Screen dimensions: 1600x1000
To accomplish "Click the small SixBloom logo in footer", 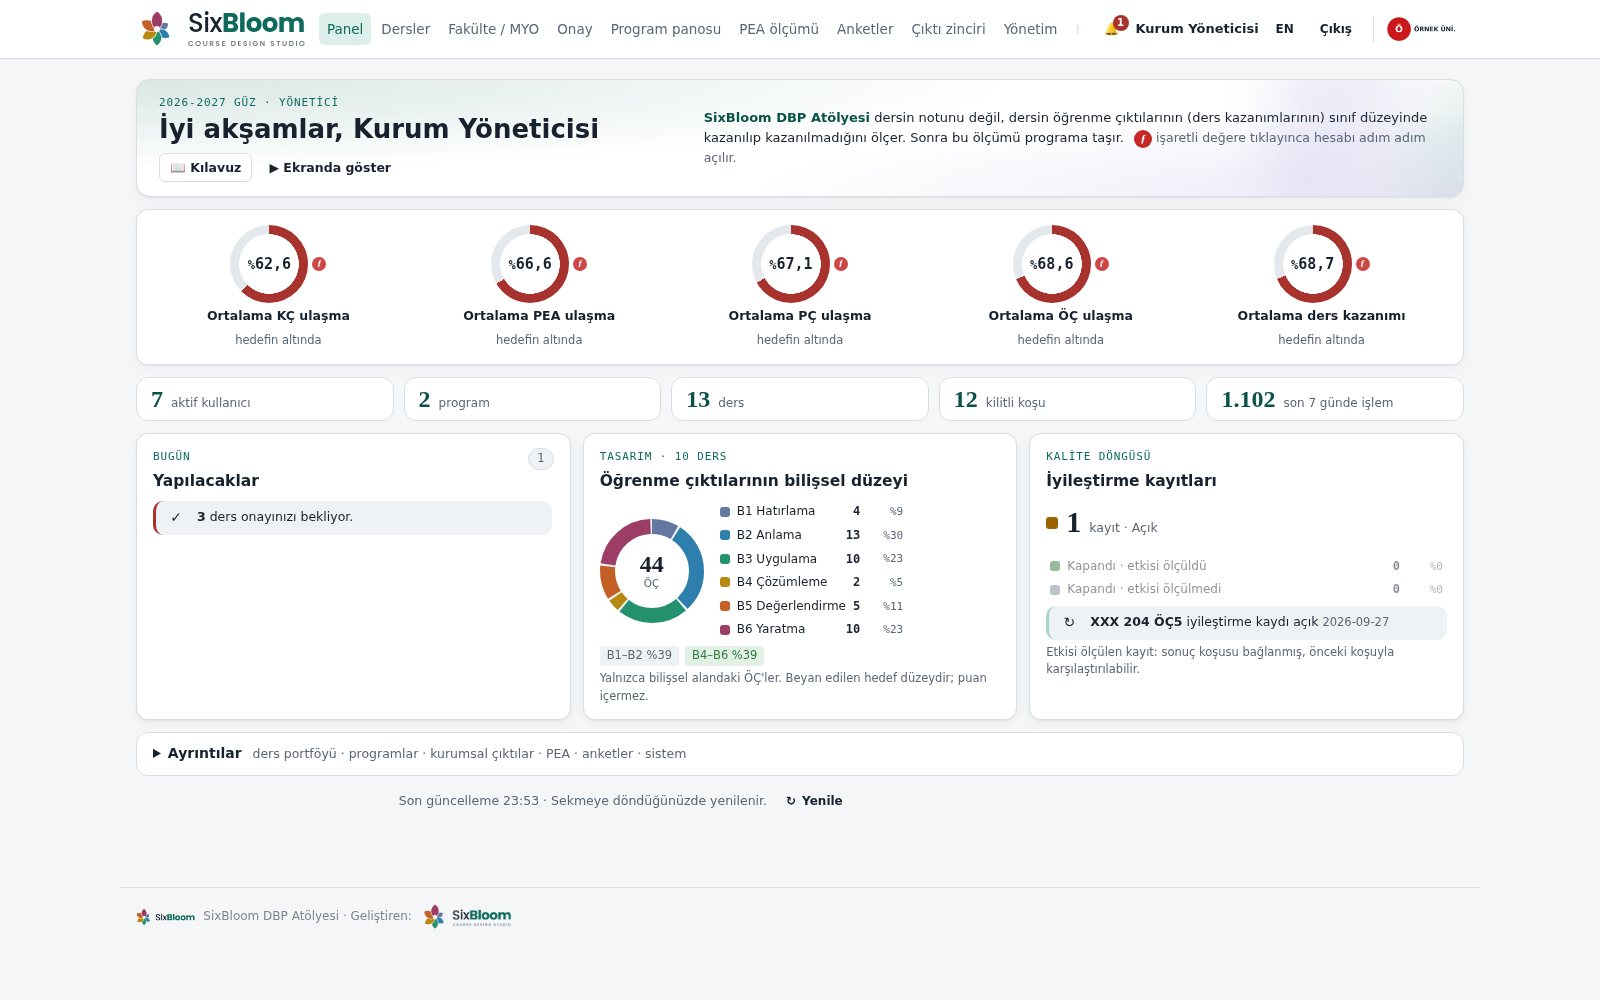I will pos(166,916).
